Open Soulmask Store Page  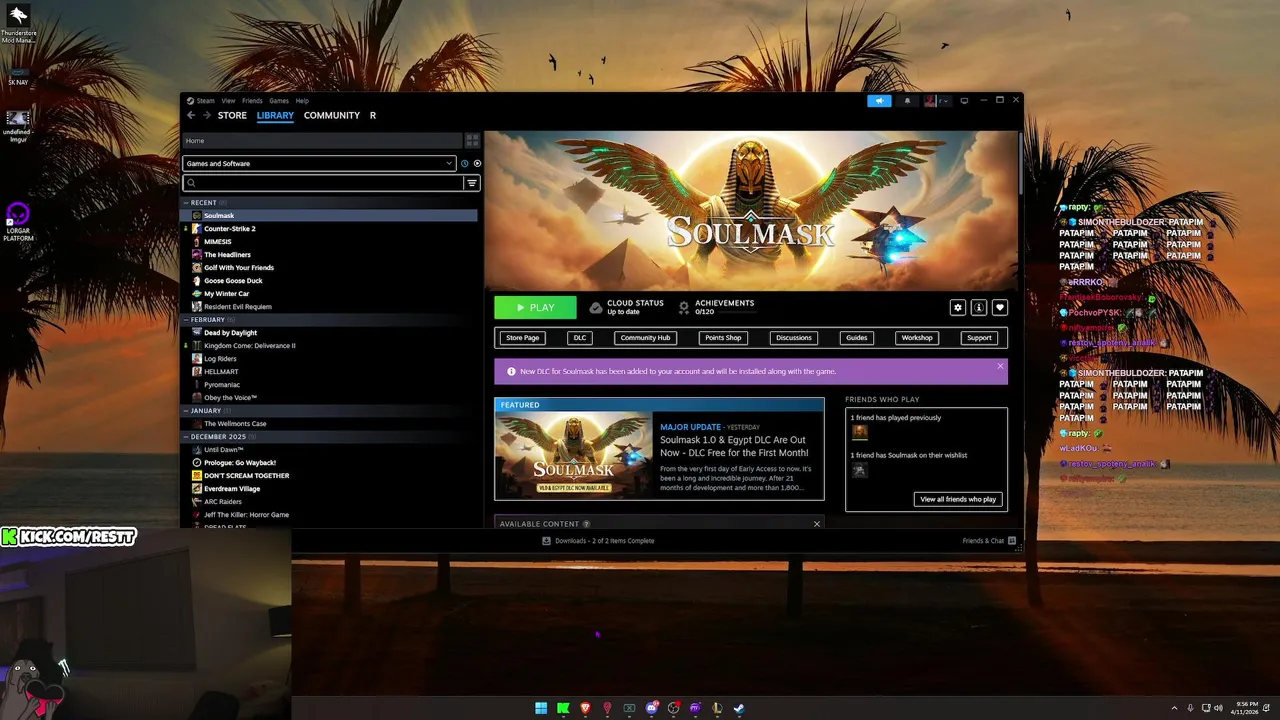click(522, 338)
